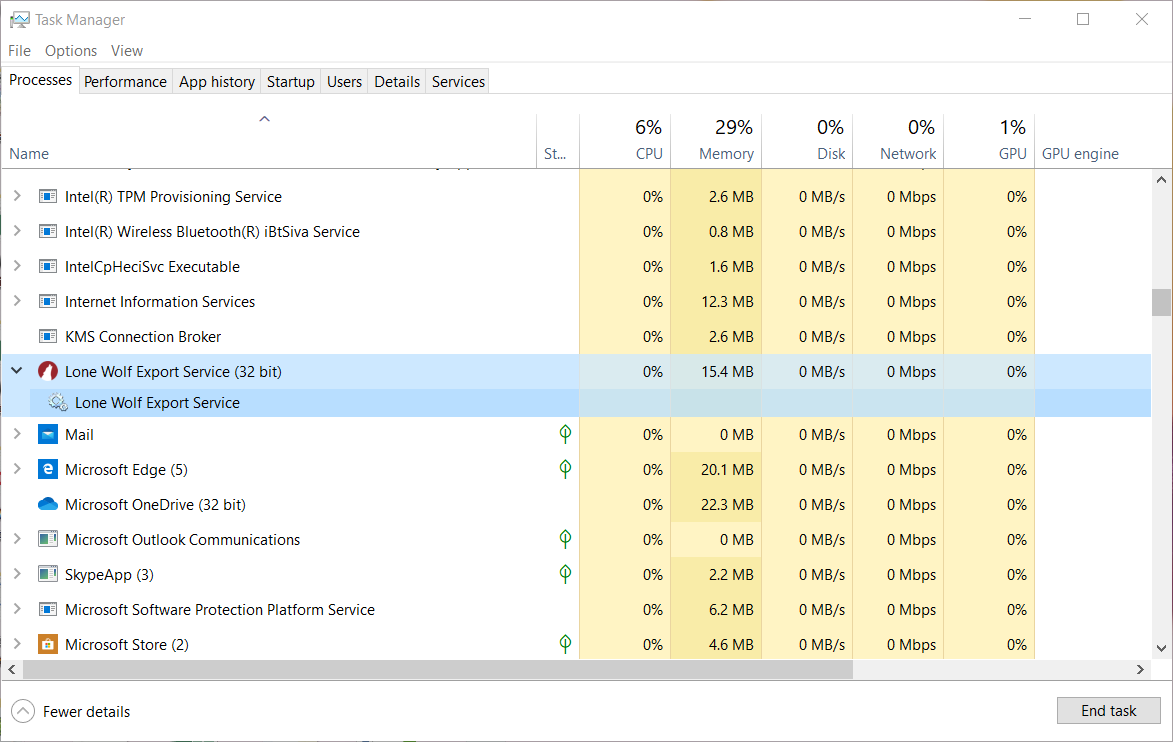1173x742 pixels.
Task: Click the KMS Connection Broker icon
Action: click(x=48, y=337)
